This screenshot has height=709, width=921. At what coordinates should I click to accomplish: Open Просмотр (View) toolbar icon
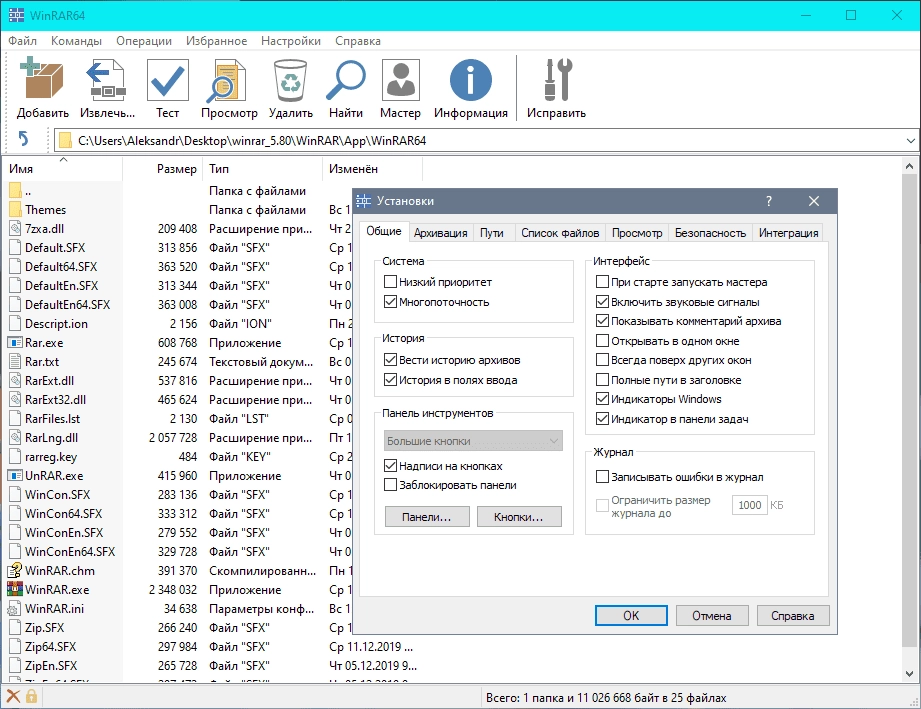pyautogui.click(x=228, y=80)
